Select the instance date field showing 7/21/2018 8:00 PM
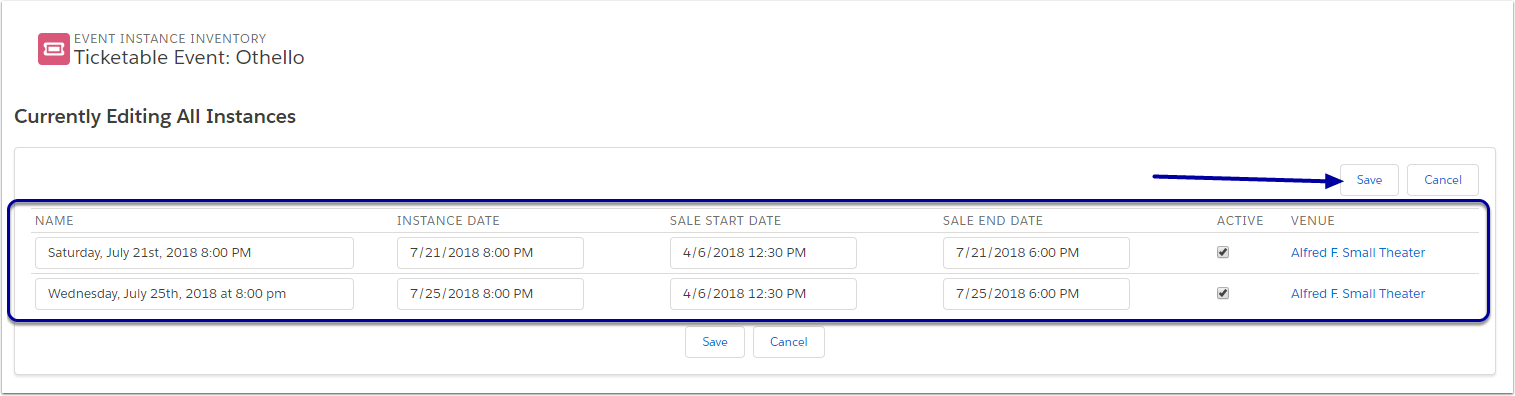This screenshot has height=396, width=1515. click(490, 253)
